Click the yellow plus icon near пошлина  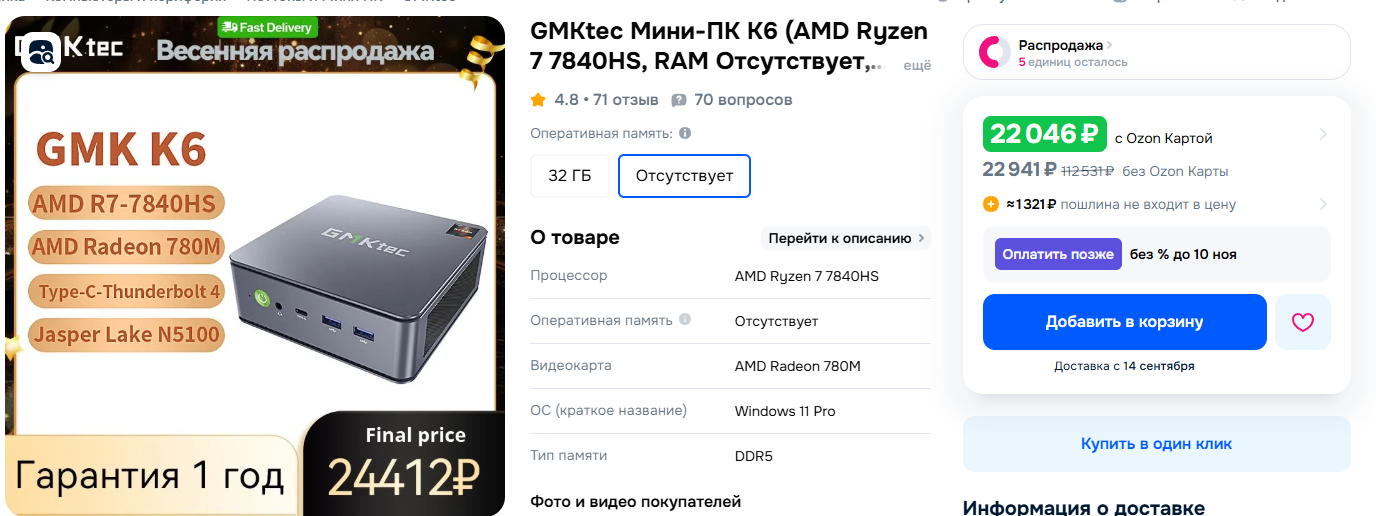991,204
